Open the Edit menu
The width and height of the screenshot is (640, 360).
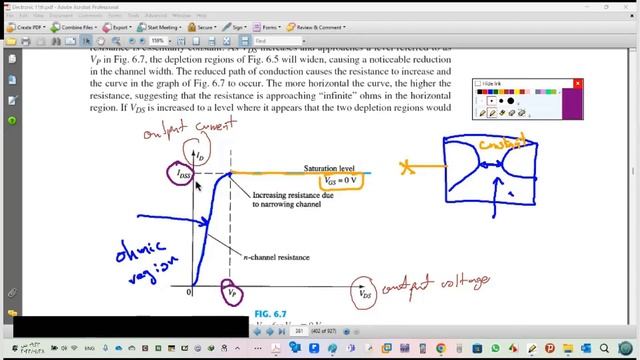click(23, 16)
